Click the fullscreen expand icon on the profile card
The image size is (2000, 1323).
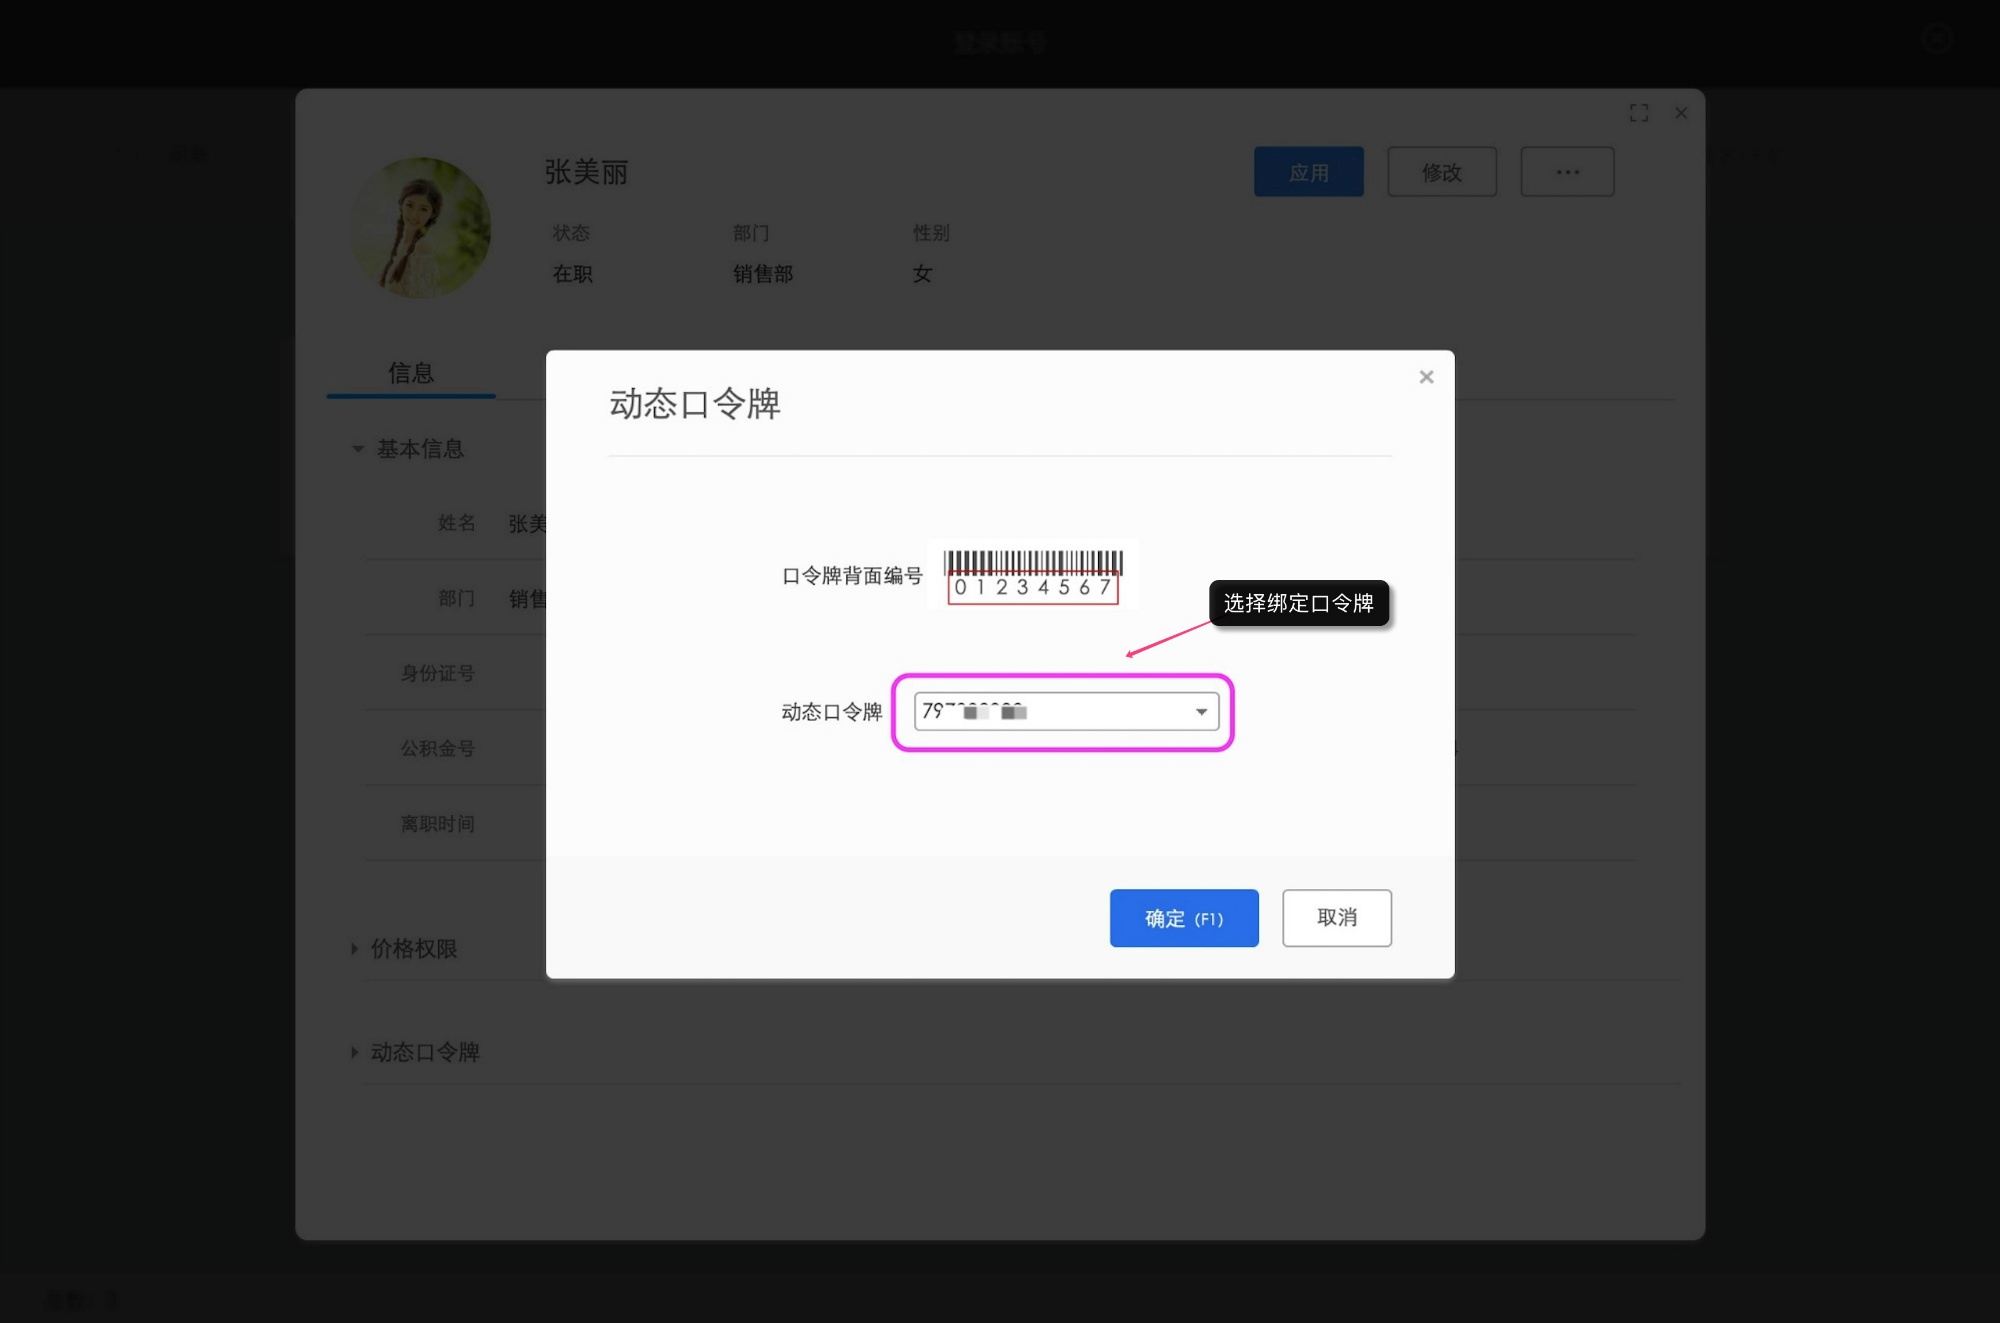(x=1640, y=113)
